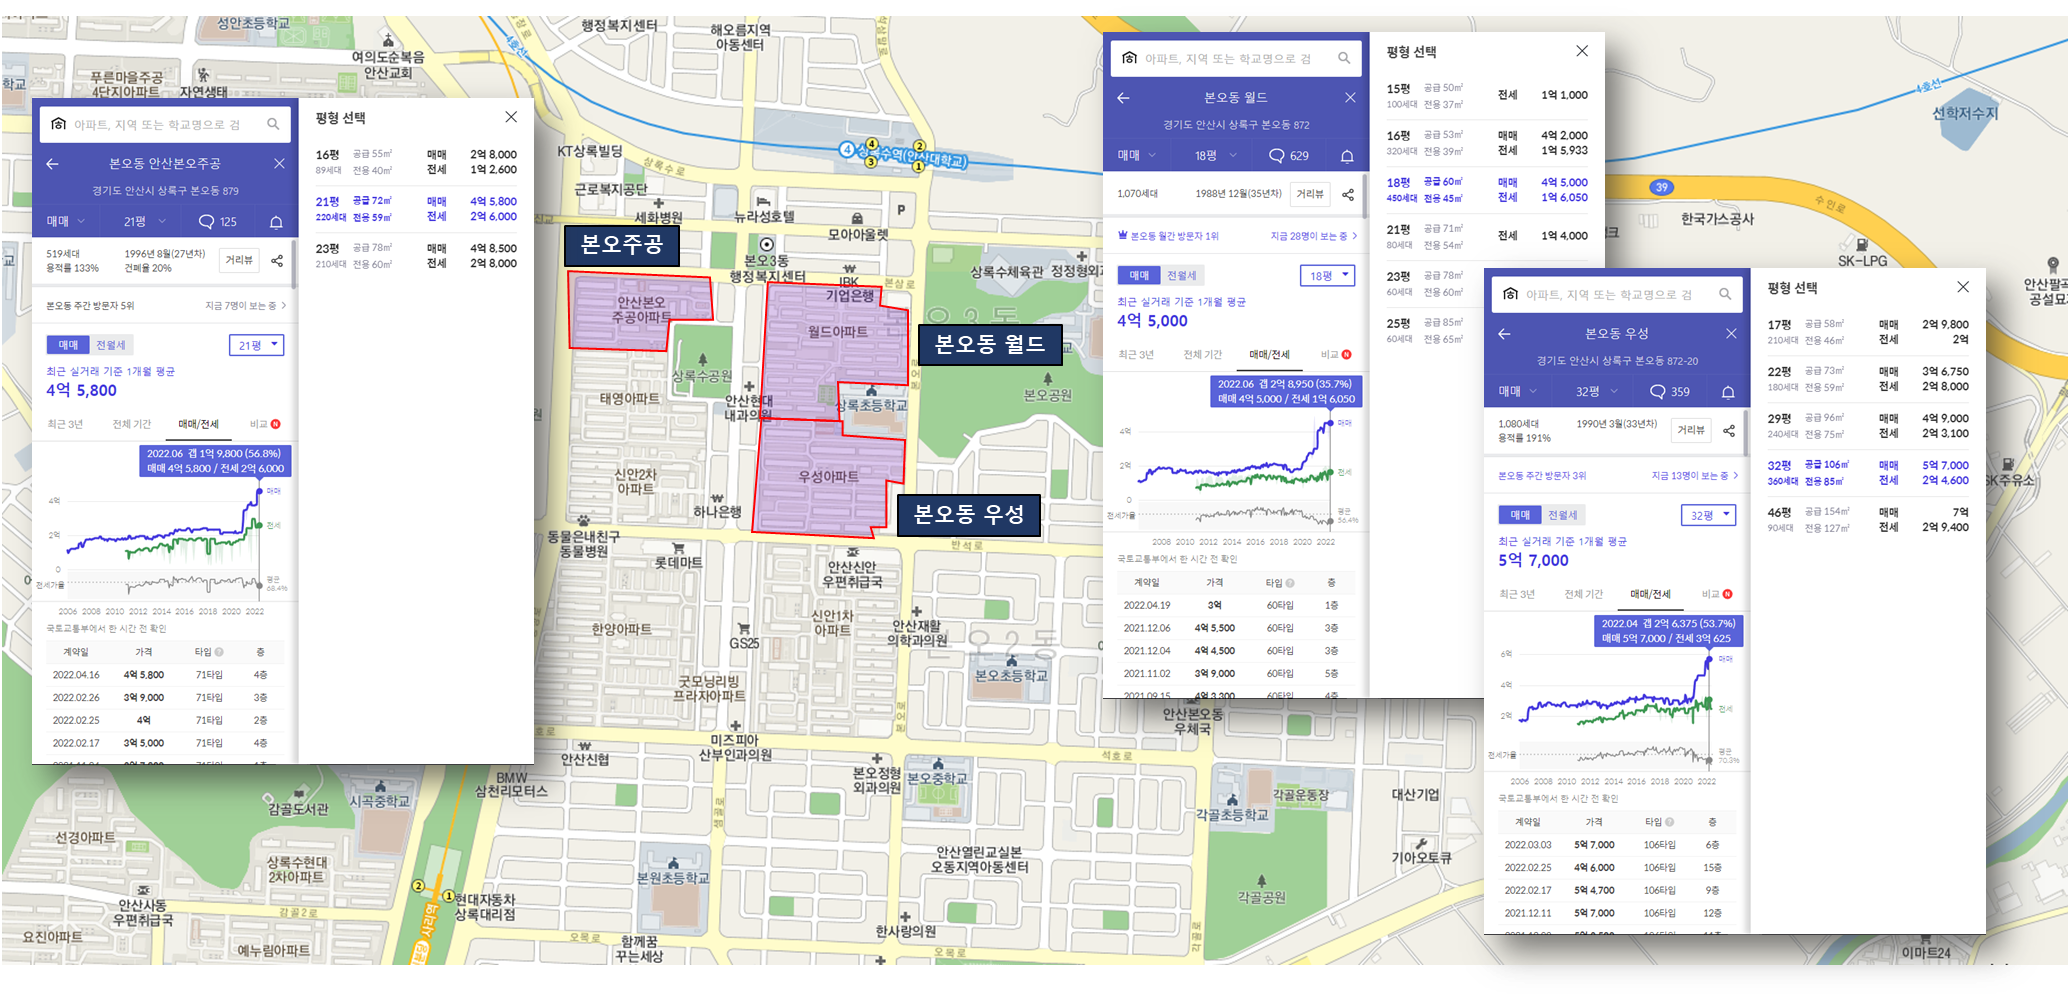Select the 46평 row in 본오동 우성 size list
Screen dimensions: 2068x1000
[x=1868, y=519]
